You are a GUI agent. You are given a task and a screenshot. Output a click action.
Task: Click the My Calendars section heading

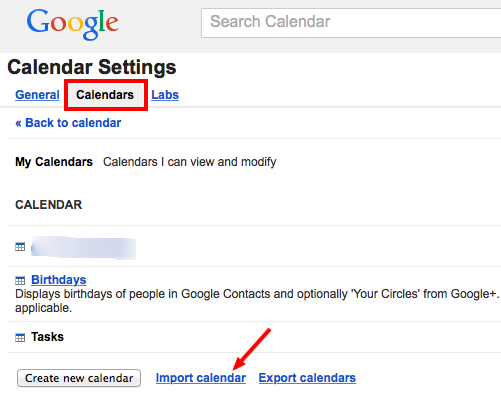54,162
